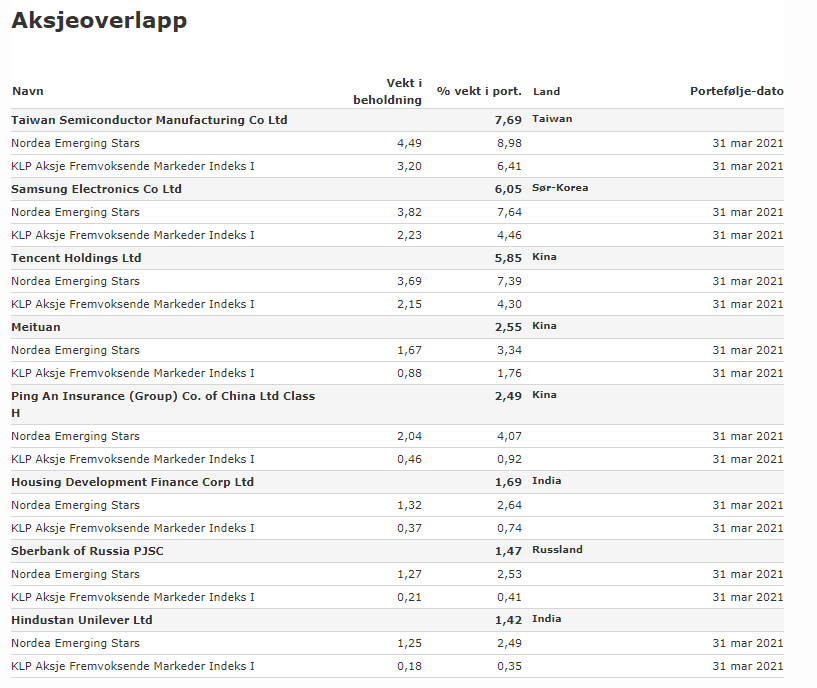Click the 7,39 portfolio weight value
817x688 pixels.
509,281
